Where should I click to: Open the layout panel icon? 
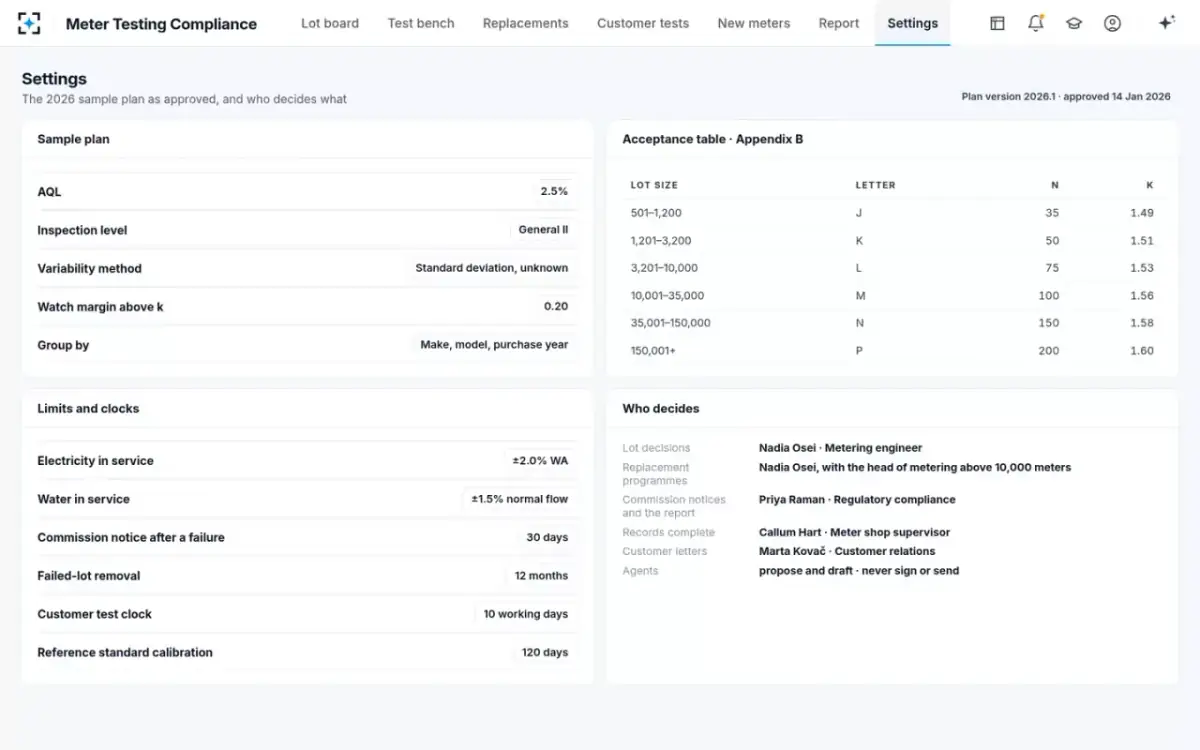pos(997,23)
